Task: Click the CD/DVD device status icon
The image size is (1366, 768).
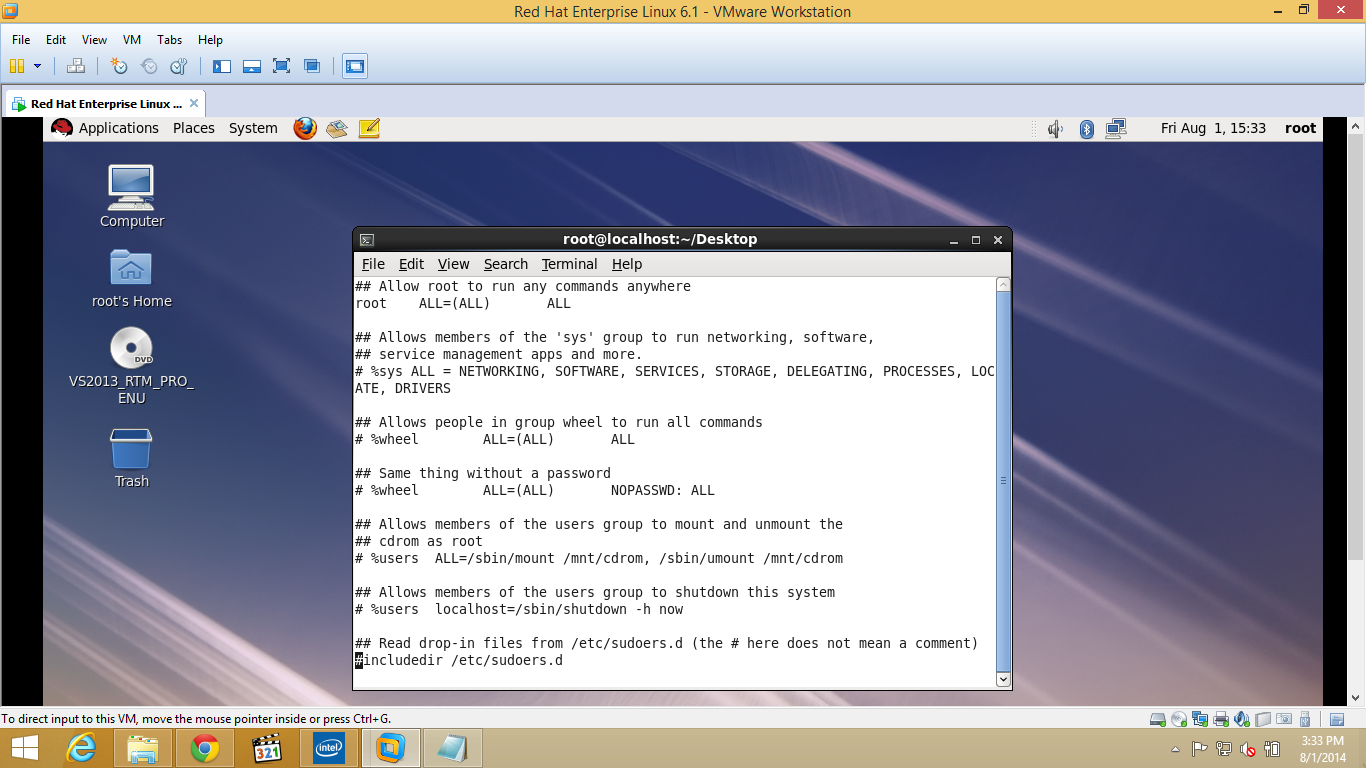Action: (x=1178, y=719)
